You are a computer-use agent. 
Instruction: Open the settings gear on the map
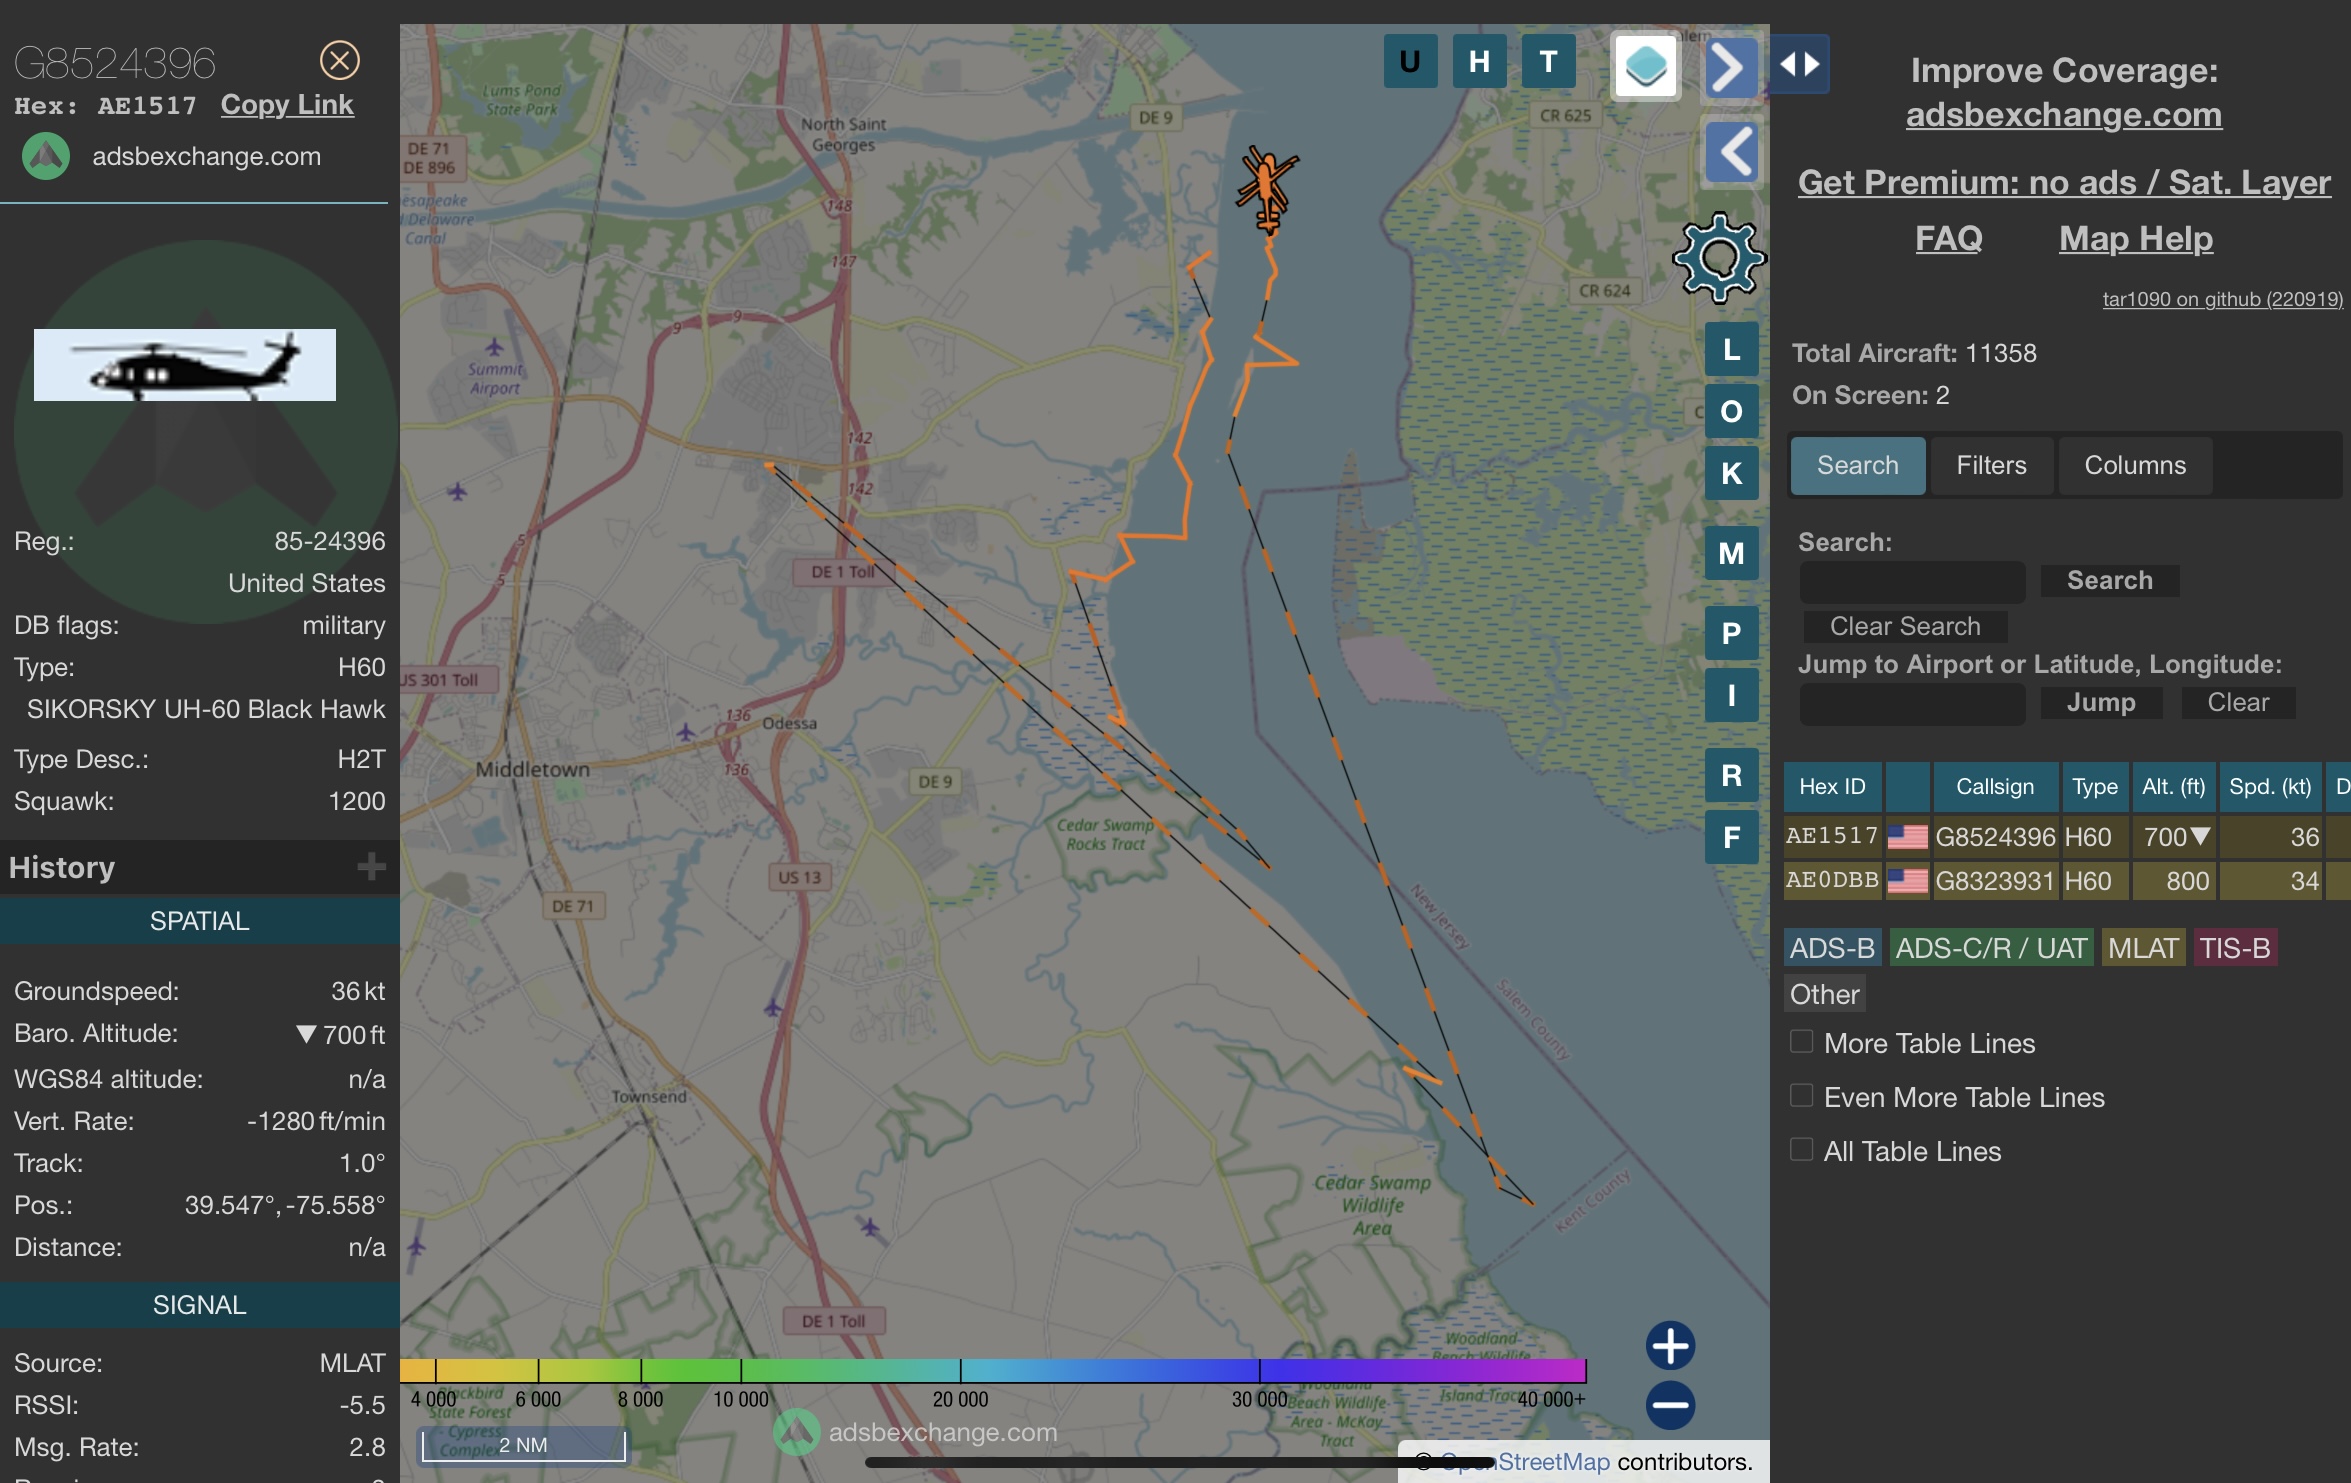[1719, 258]
